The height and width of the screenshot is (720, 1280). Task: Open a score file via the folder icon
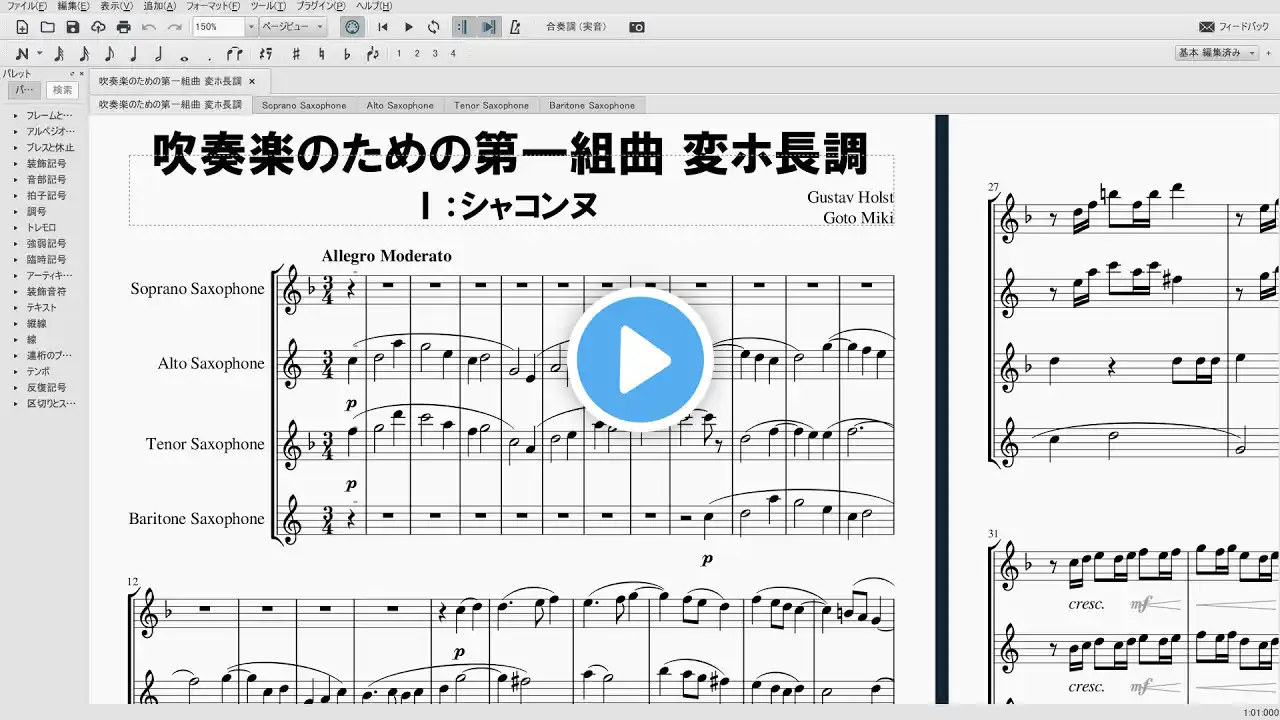pos(47,27)
